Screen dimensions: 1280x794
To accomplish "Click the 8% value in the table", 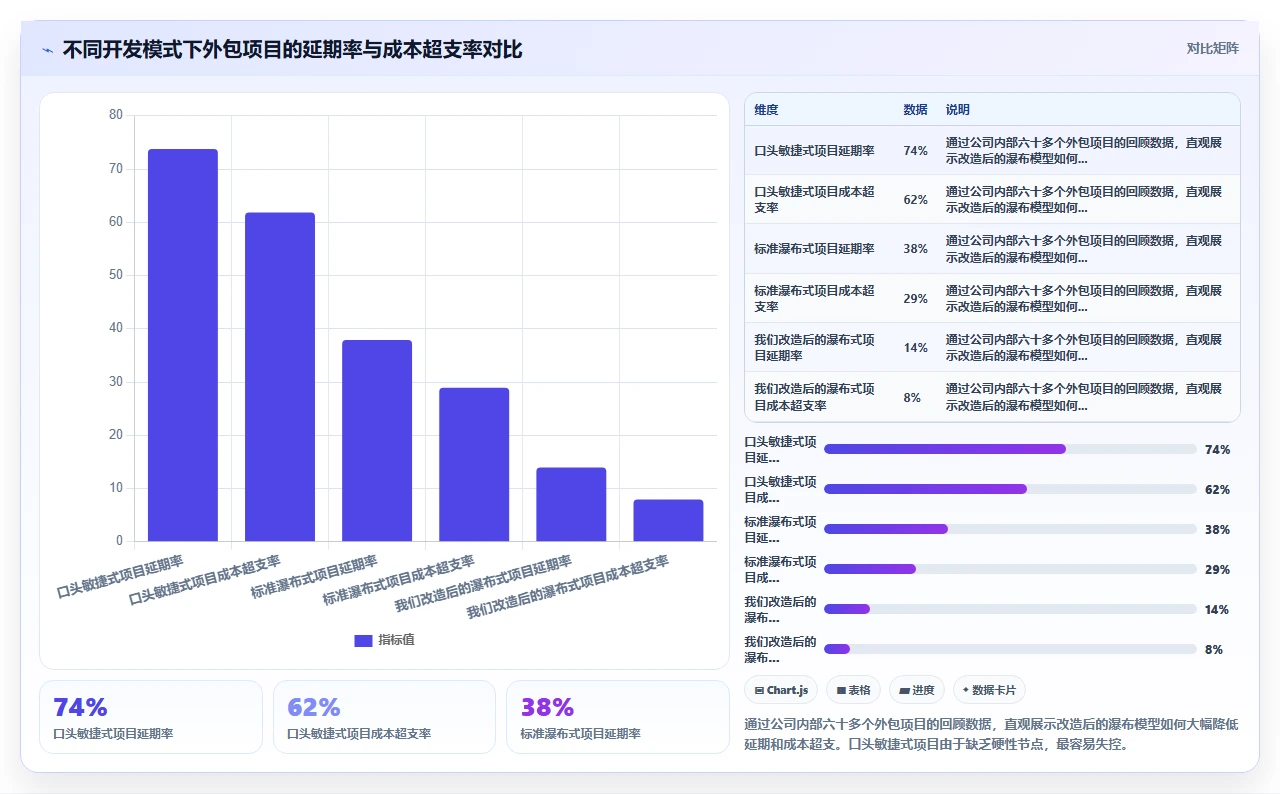I will (x=912, y=397).
